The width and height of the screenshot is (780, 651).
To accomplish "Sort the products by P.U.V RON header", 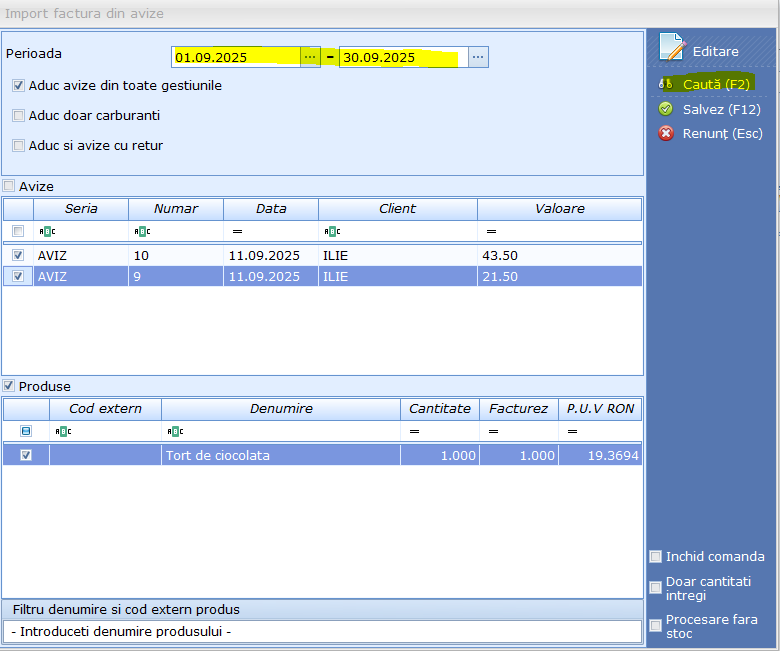I will coord(600,409).
